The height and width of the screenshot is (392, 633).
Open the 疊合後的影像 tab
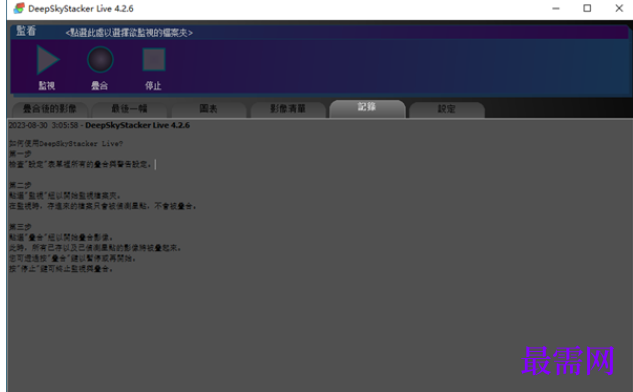50,109
